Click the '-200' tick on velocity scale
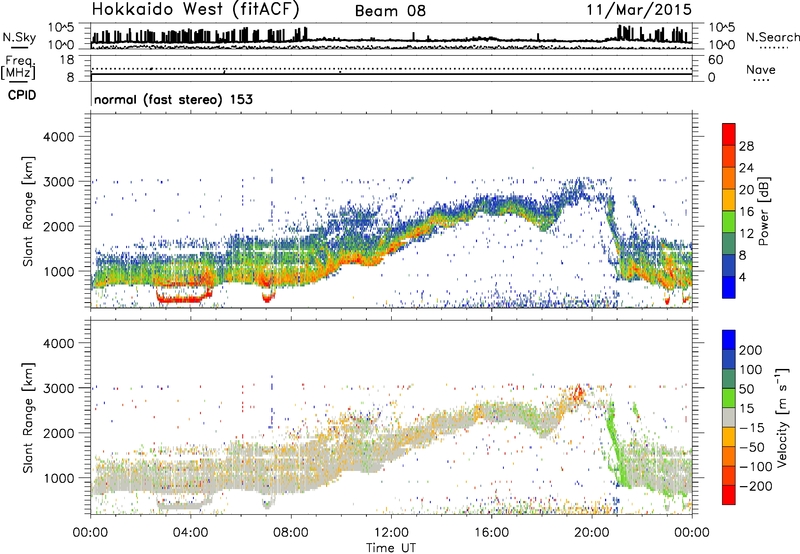Screen dimensions: 800x554 (x=755, y=486)
